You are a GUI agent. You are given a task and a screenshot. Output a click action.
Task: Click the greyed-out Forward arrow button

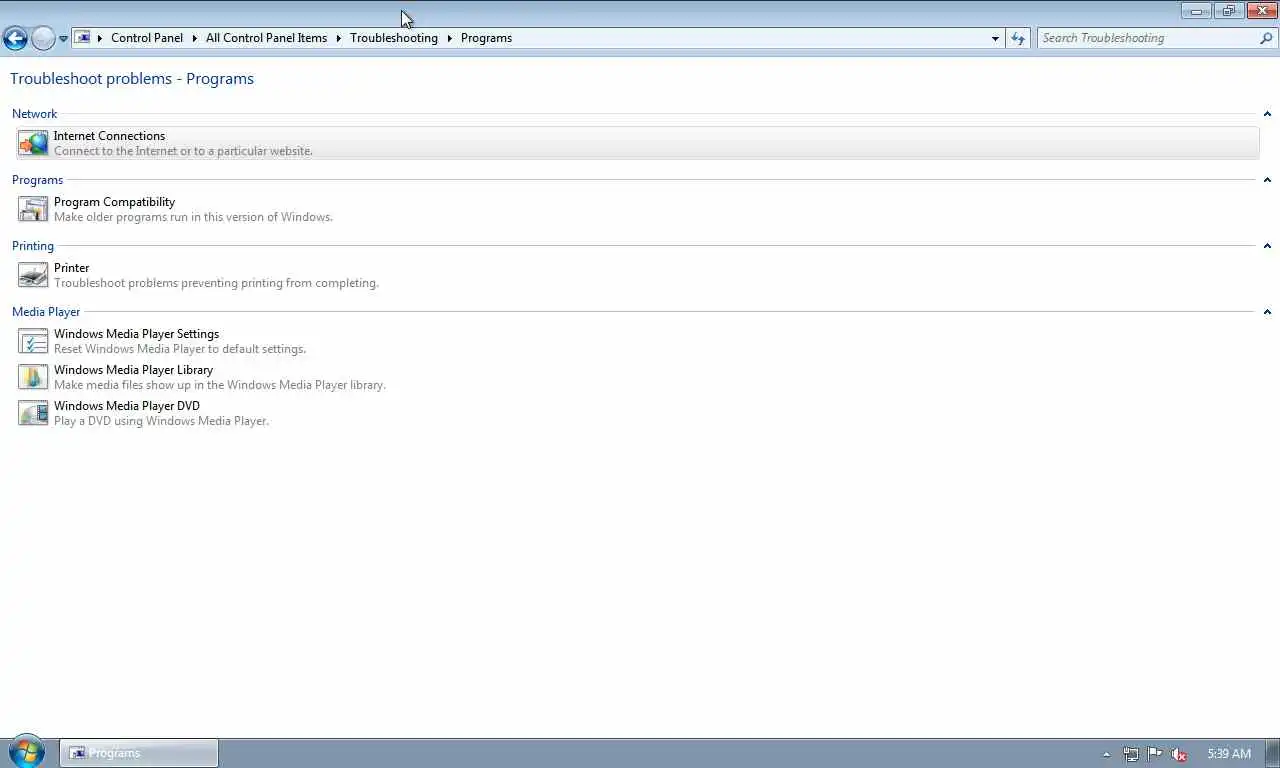click(43, 38)
